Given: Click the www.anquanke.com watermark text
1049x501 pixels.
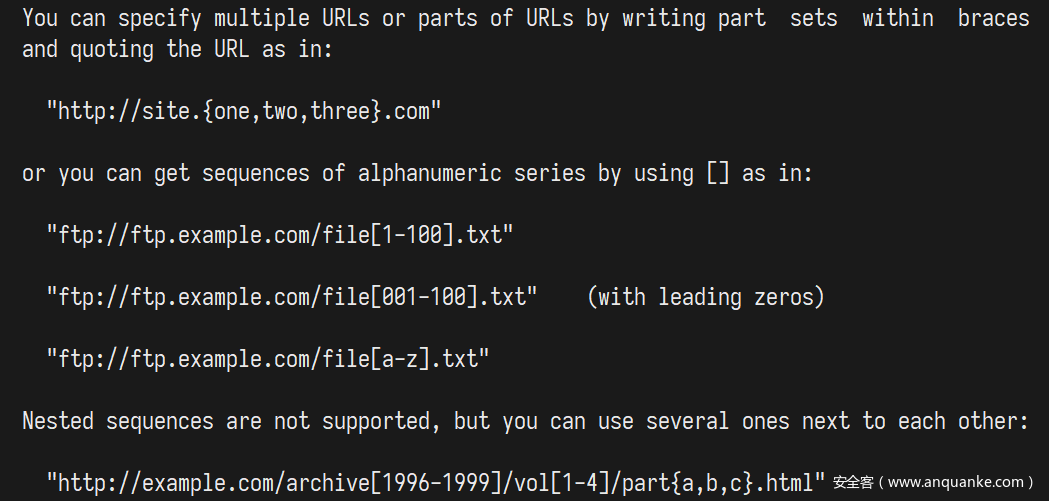Looking at the screenshot, I should [932, 483].
